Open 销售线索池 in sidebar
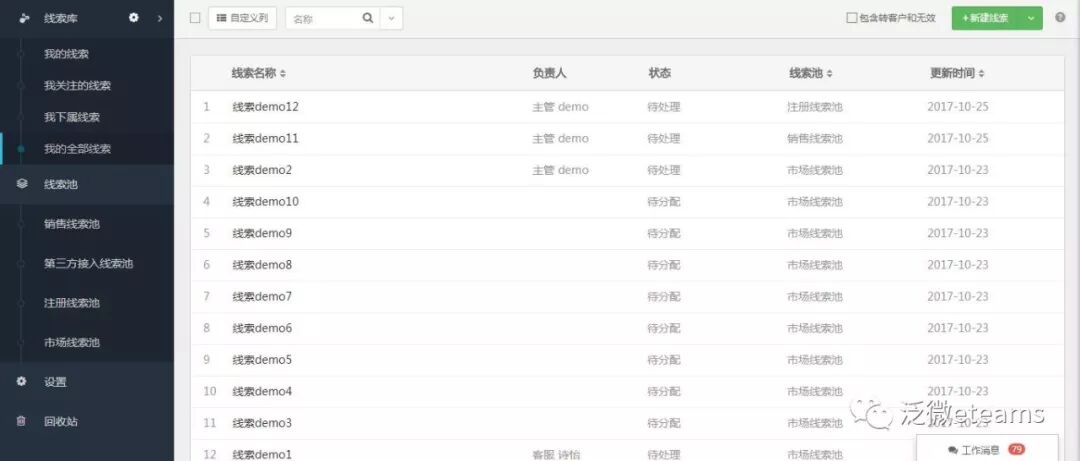The width and height of the screenshot is (1080, 461). (x=72, y=224)
